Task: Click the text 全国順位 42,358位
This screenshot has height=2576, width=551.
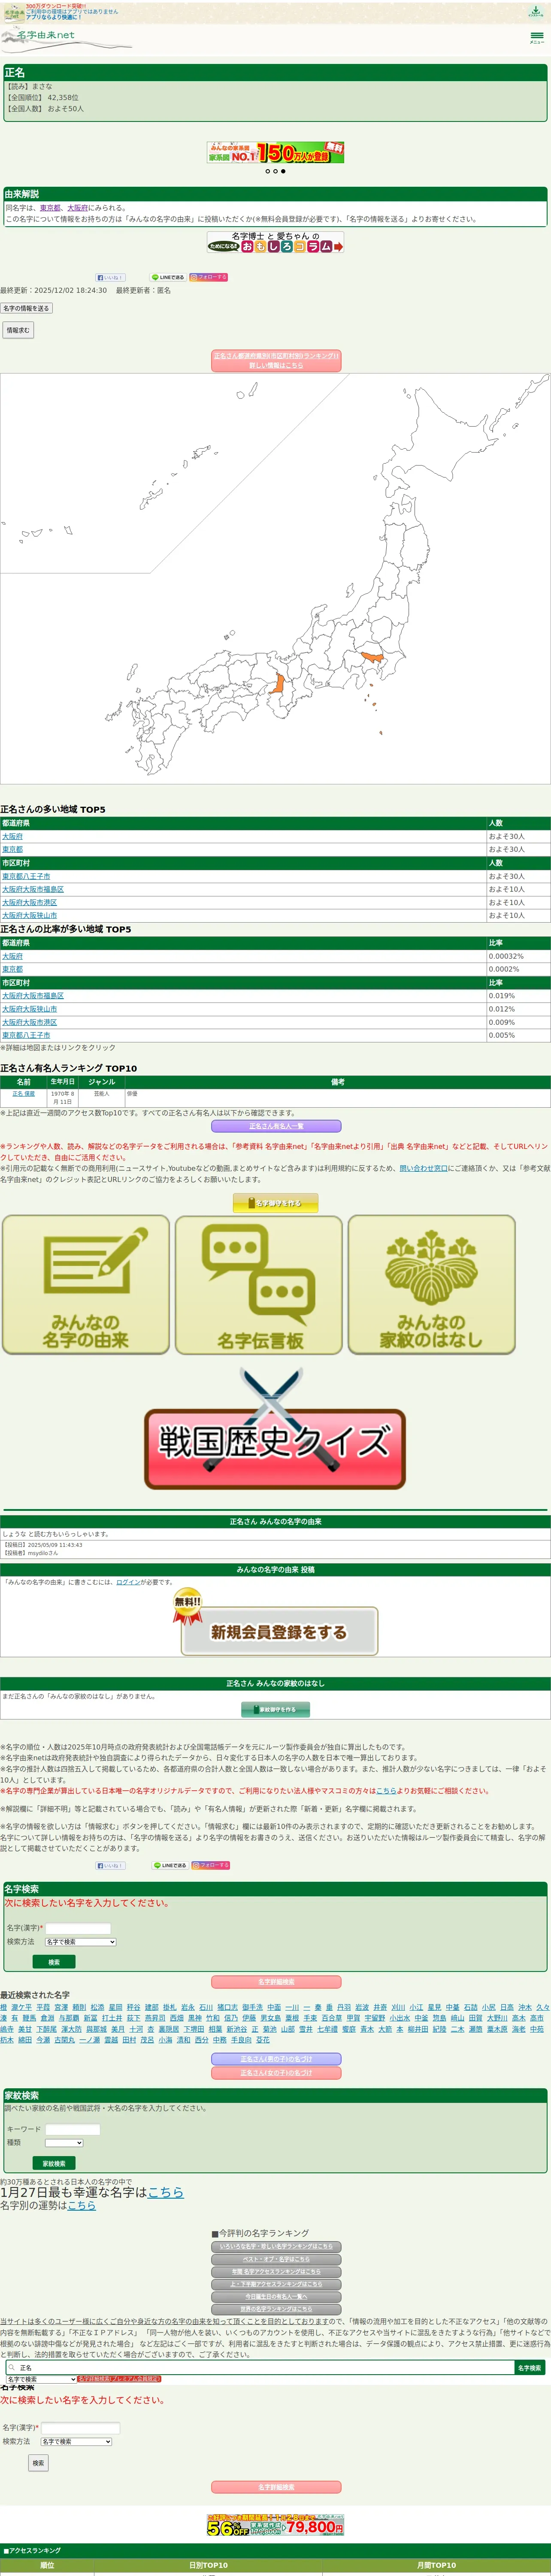Action: coord(43,98)
